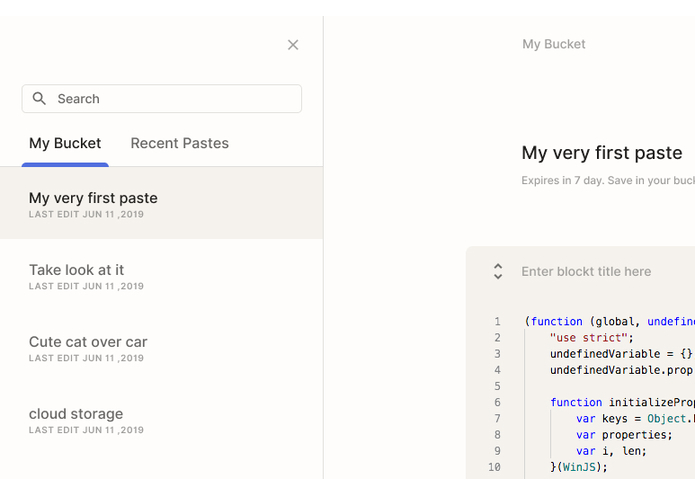695x494 pixels.
Task: Click the "var properties;" code line
Action: click(624, 435)
